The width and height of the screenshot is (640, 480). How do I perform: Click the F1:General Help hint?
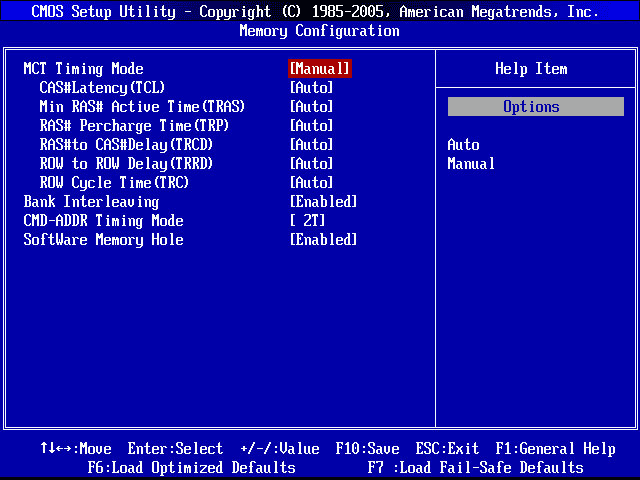(556, 449)
